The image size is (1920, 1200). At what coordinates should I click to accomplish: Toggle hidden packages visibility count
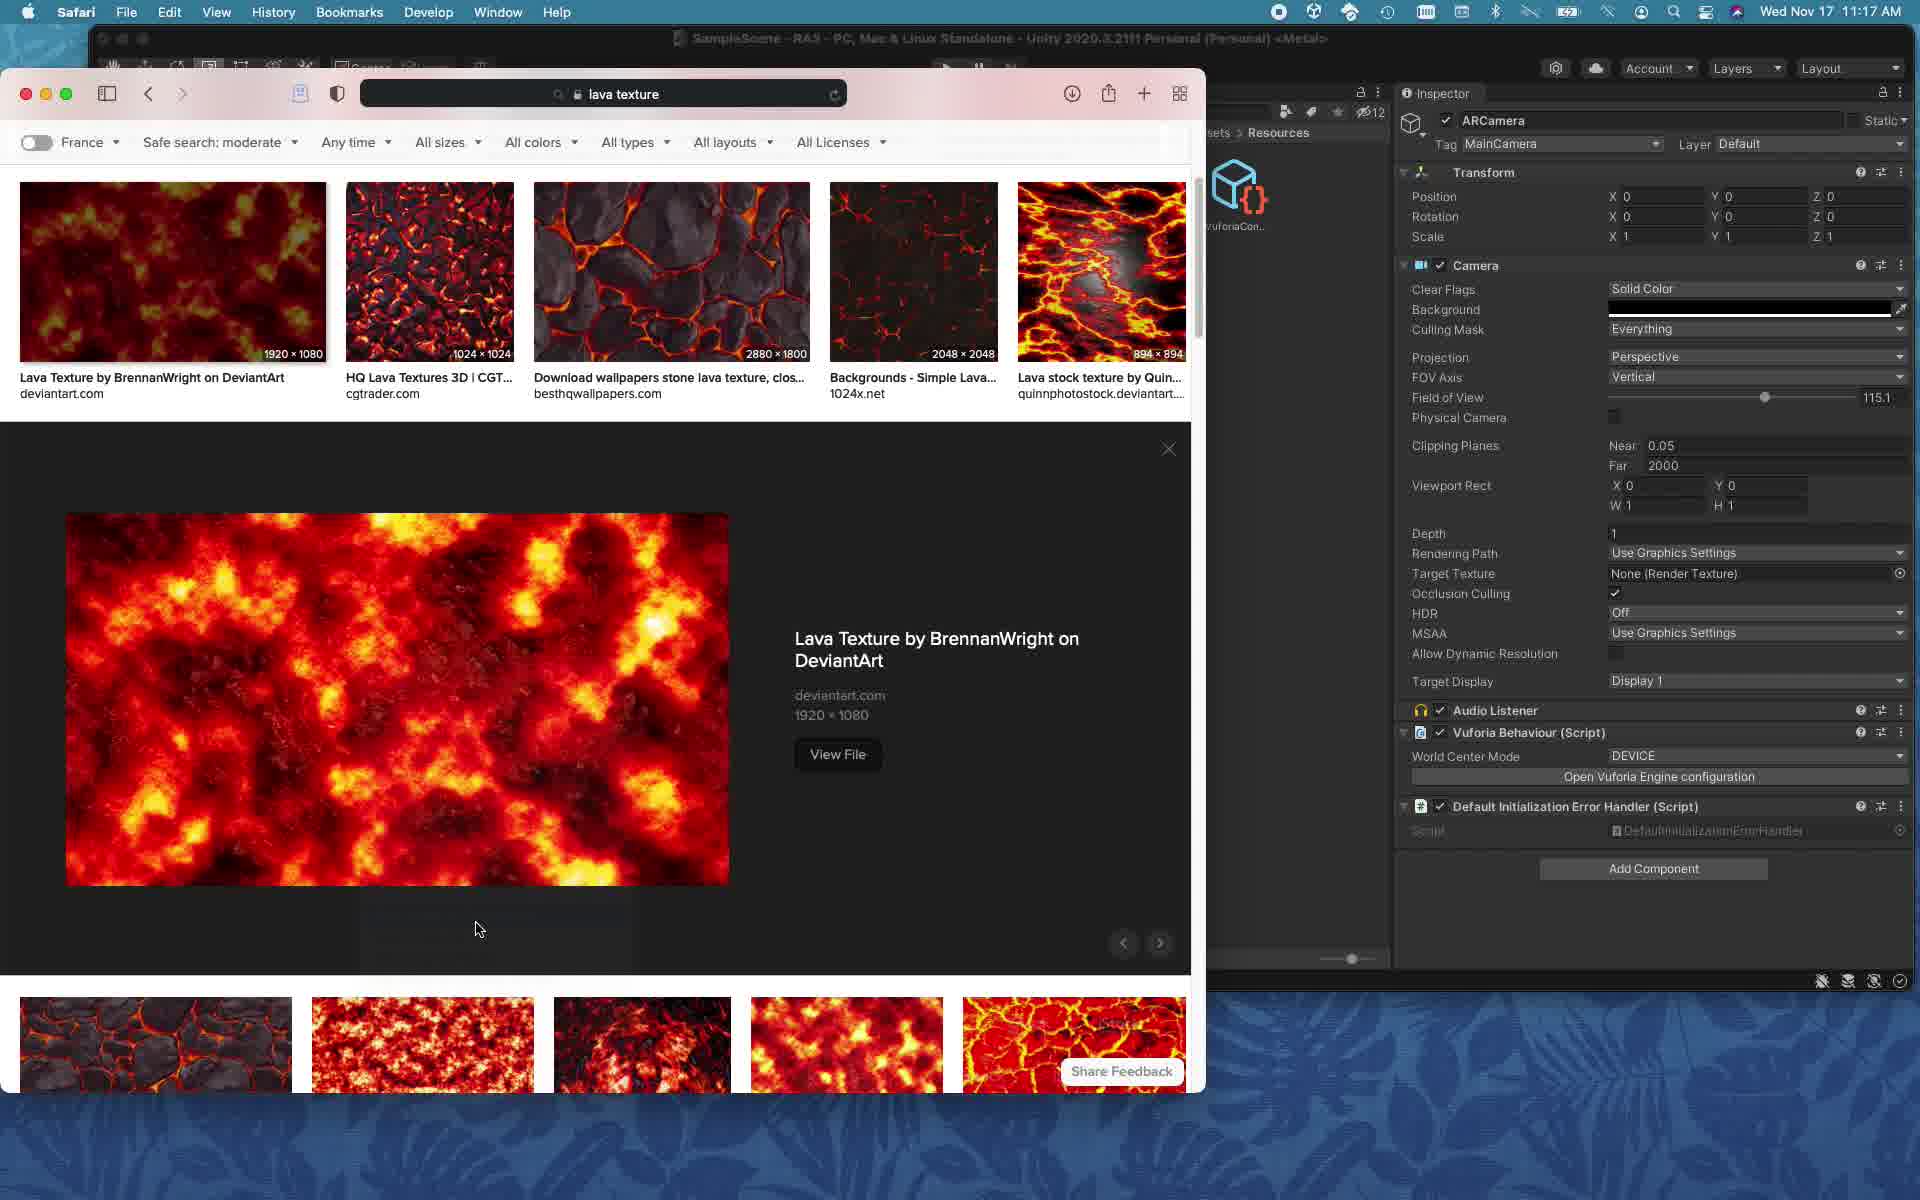point(1370,112)
